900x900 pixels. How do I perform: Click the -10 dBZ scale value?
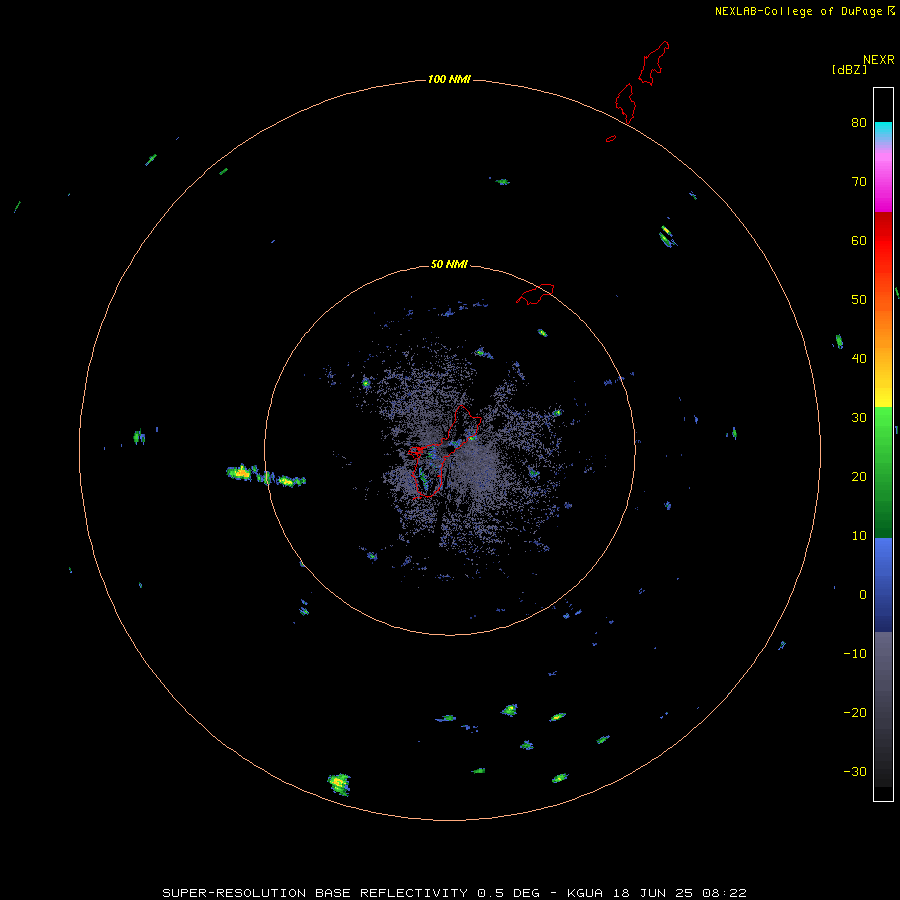[x=855, y=654]
